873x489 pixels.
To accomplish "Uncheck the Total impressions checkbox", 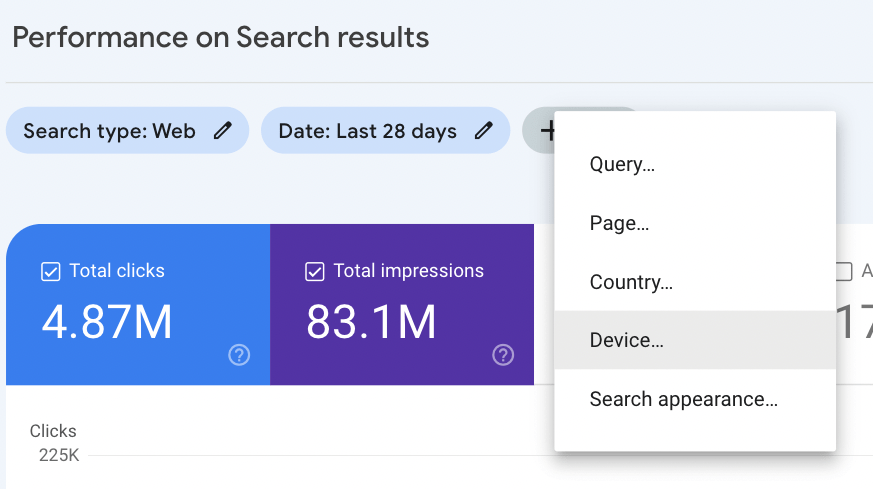I will [x=314, y=271].
